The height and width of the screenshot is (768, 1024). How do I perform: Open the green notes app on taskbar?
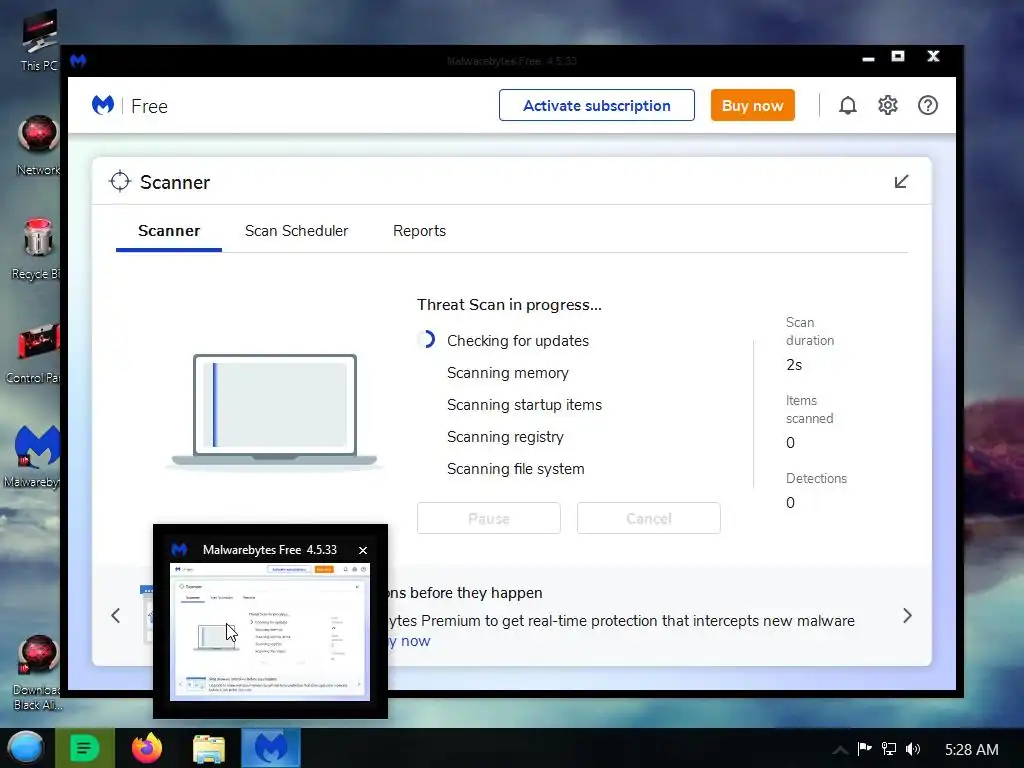pos(84,748)
